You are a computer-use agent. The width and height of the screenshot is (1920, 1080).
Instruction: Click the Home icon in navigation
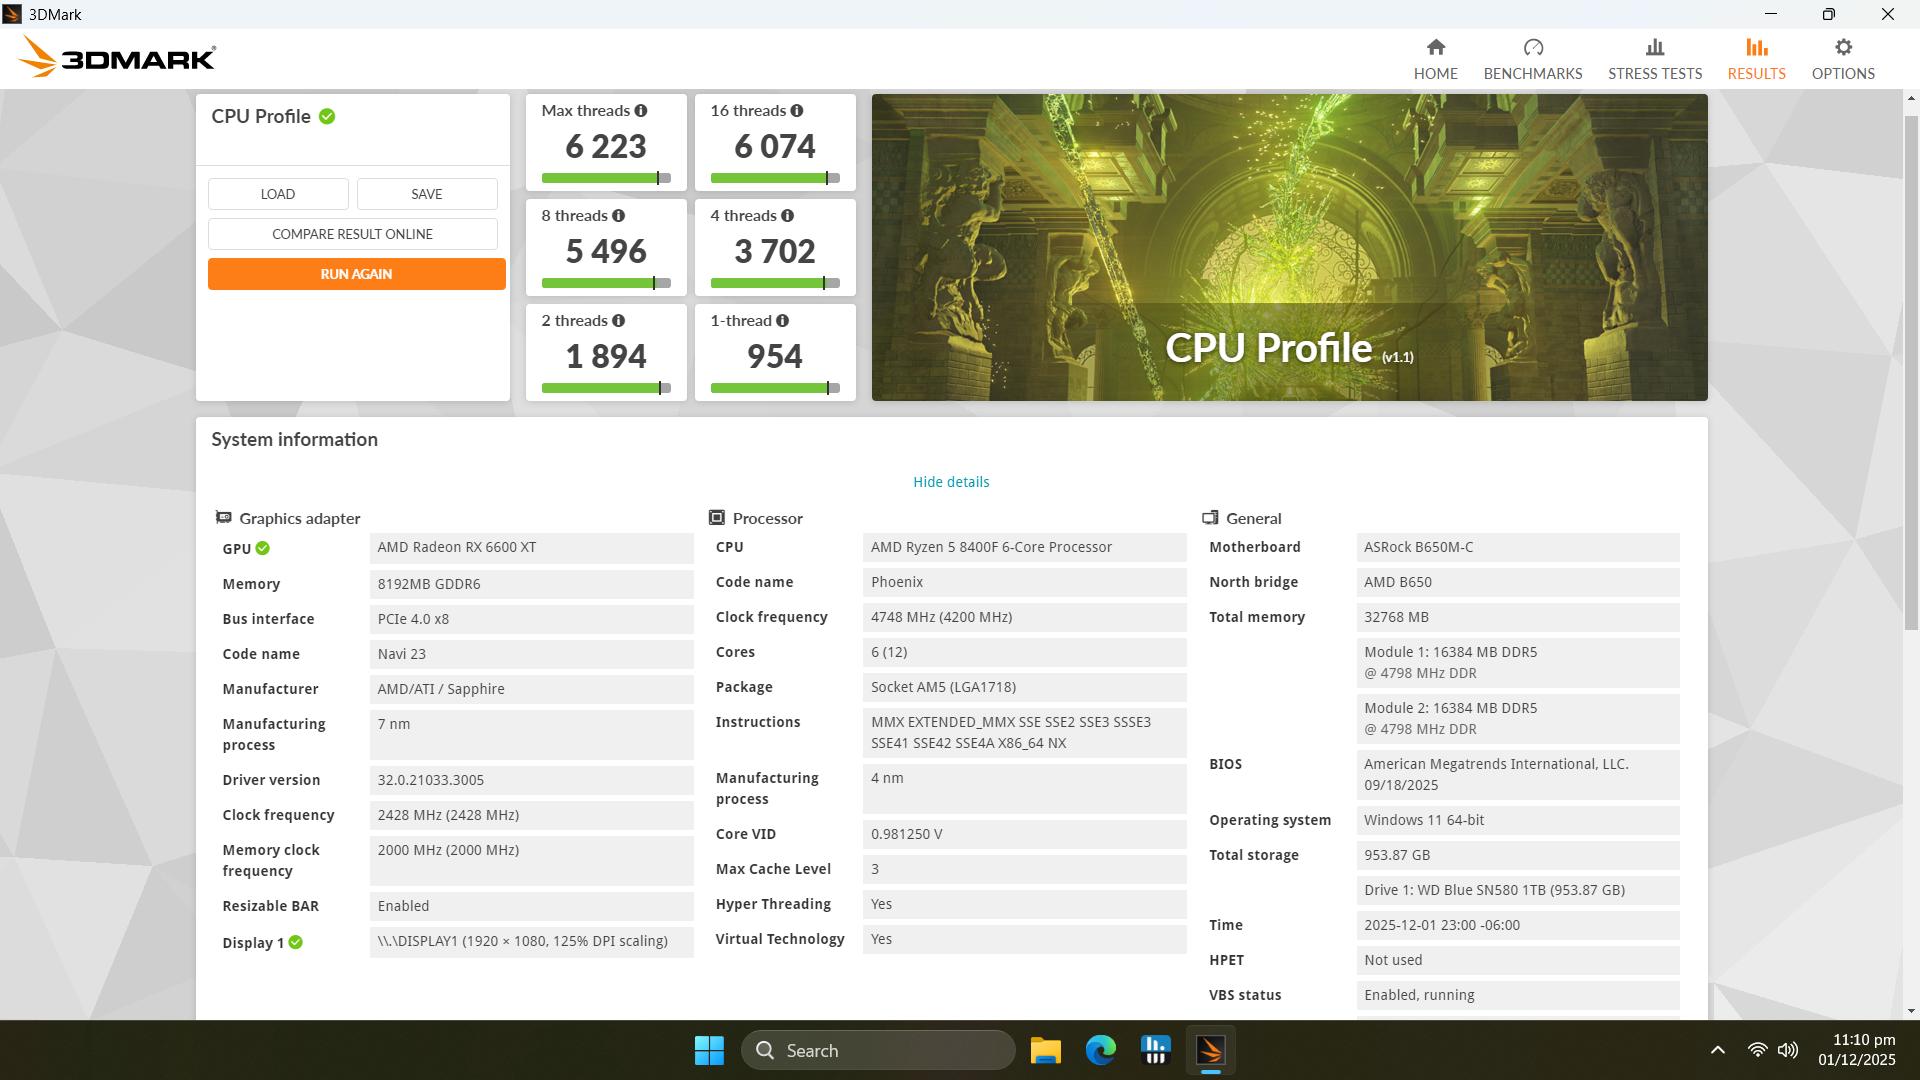(1435, 47)
